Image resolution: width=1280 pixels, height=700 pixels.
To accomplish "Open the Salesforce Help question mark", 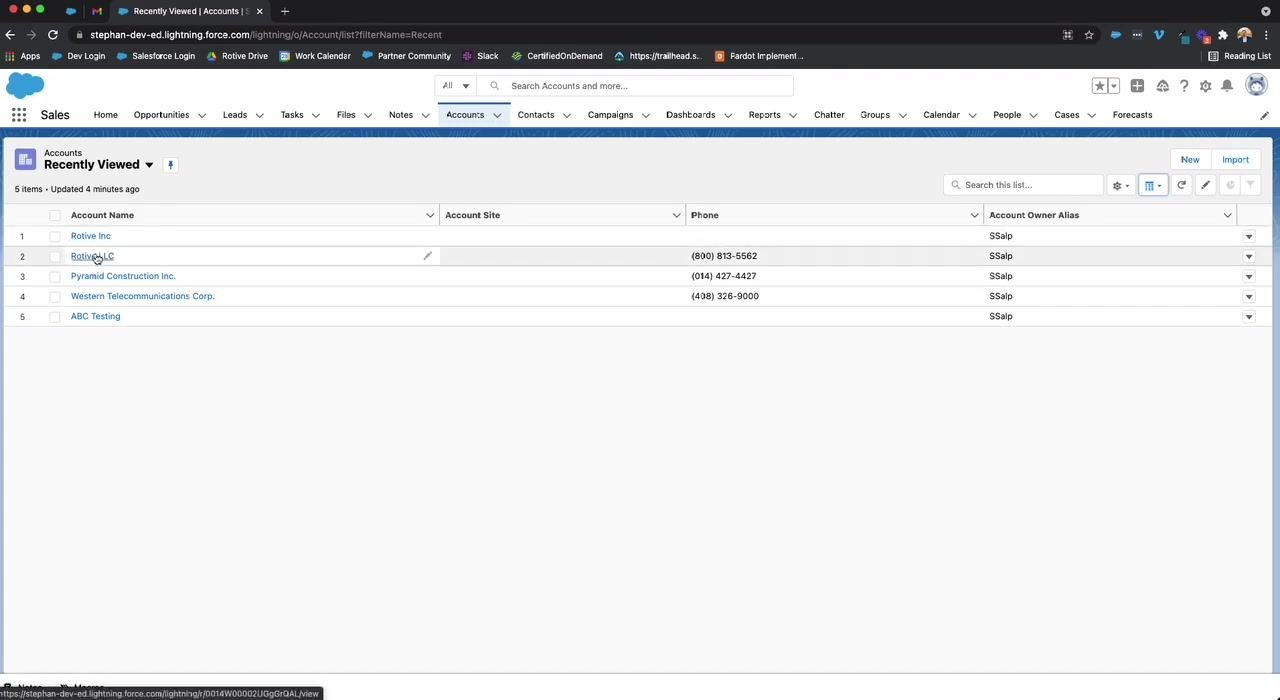I will (1184, 86).
